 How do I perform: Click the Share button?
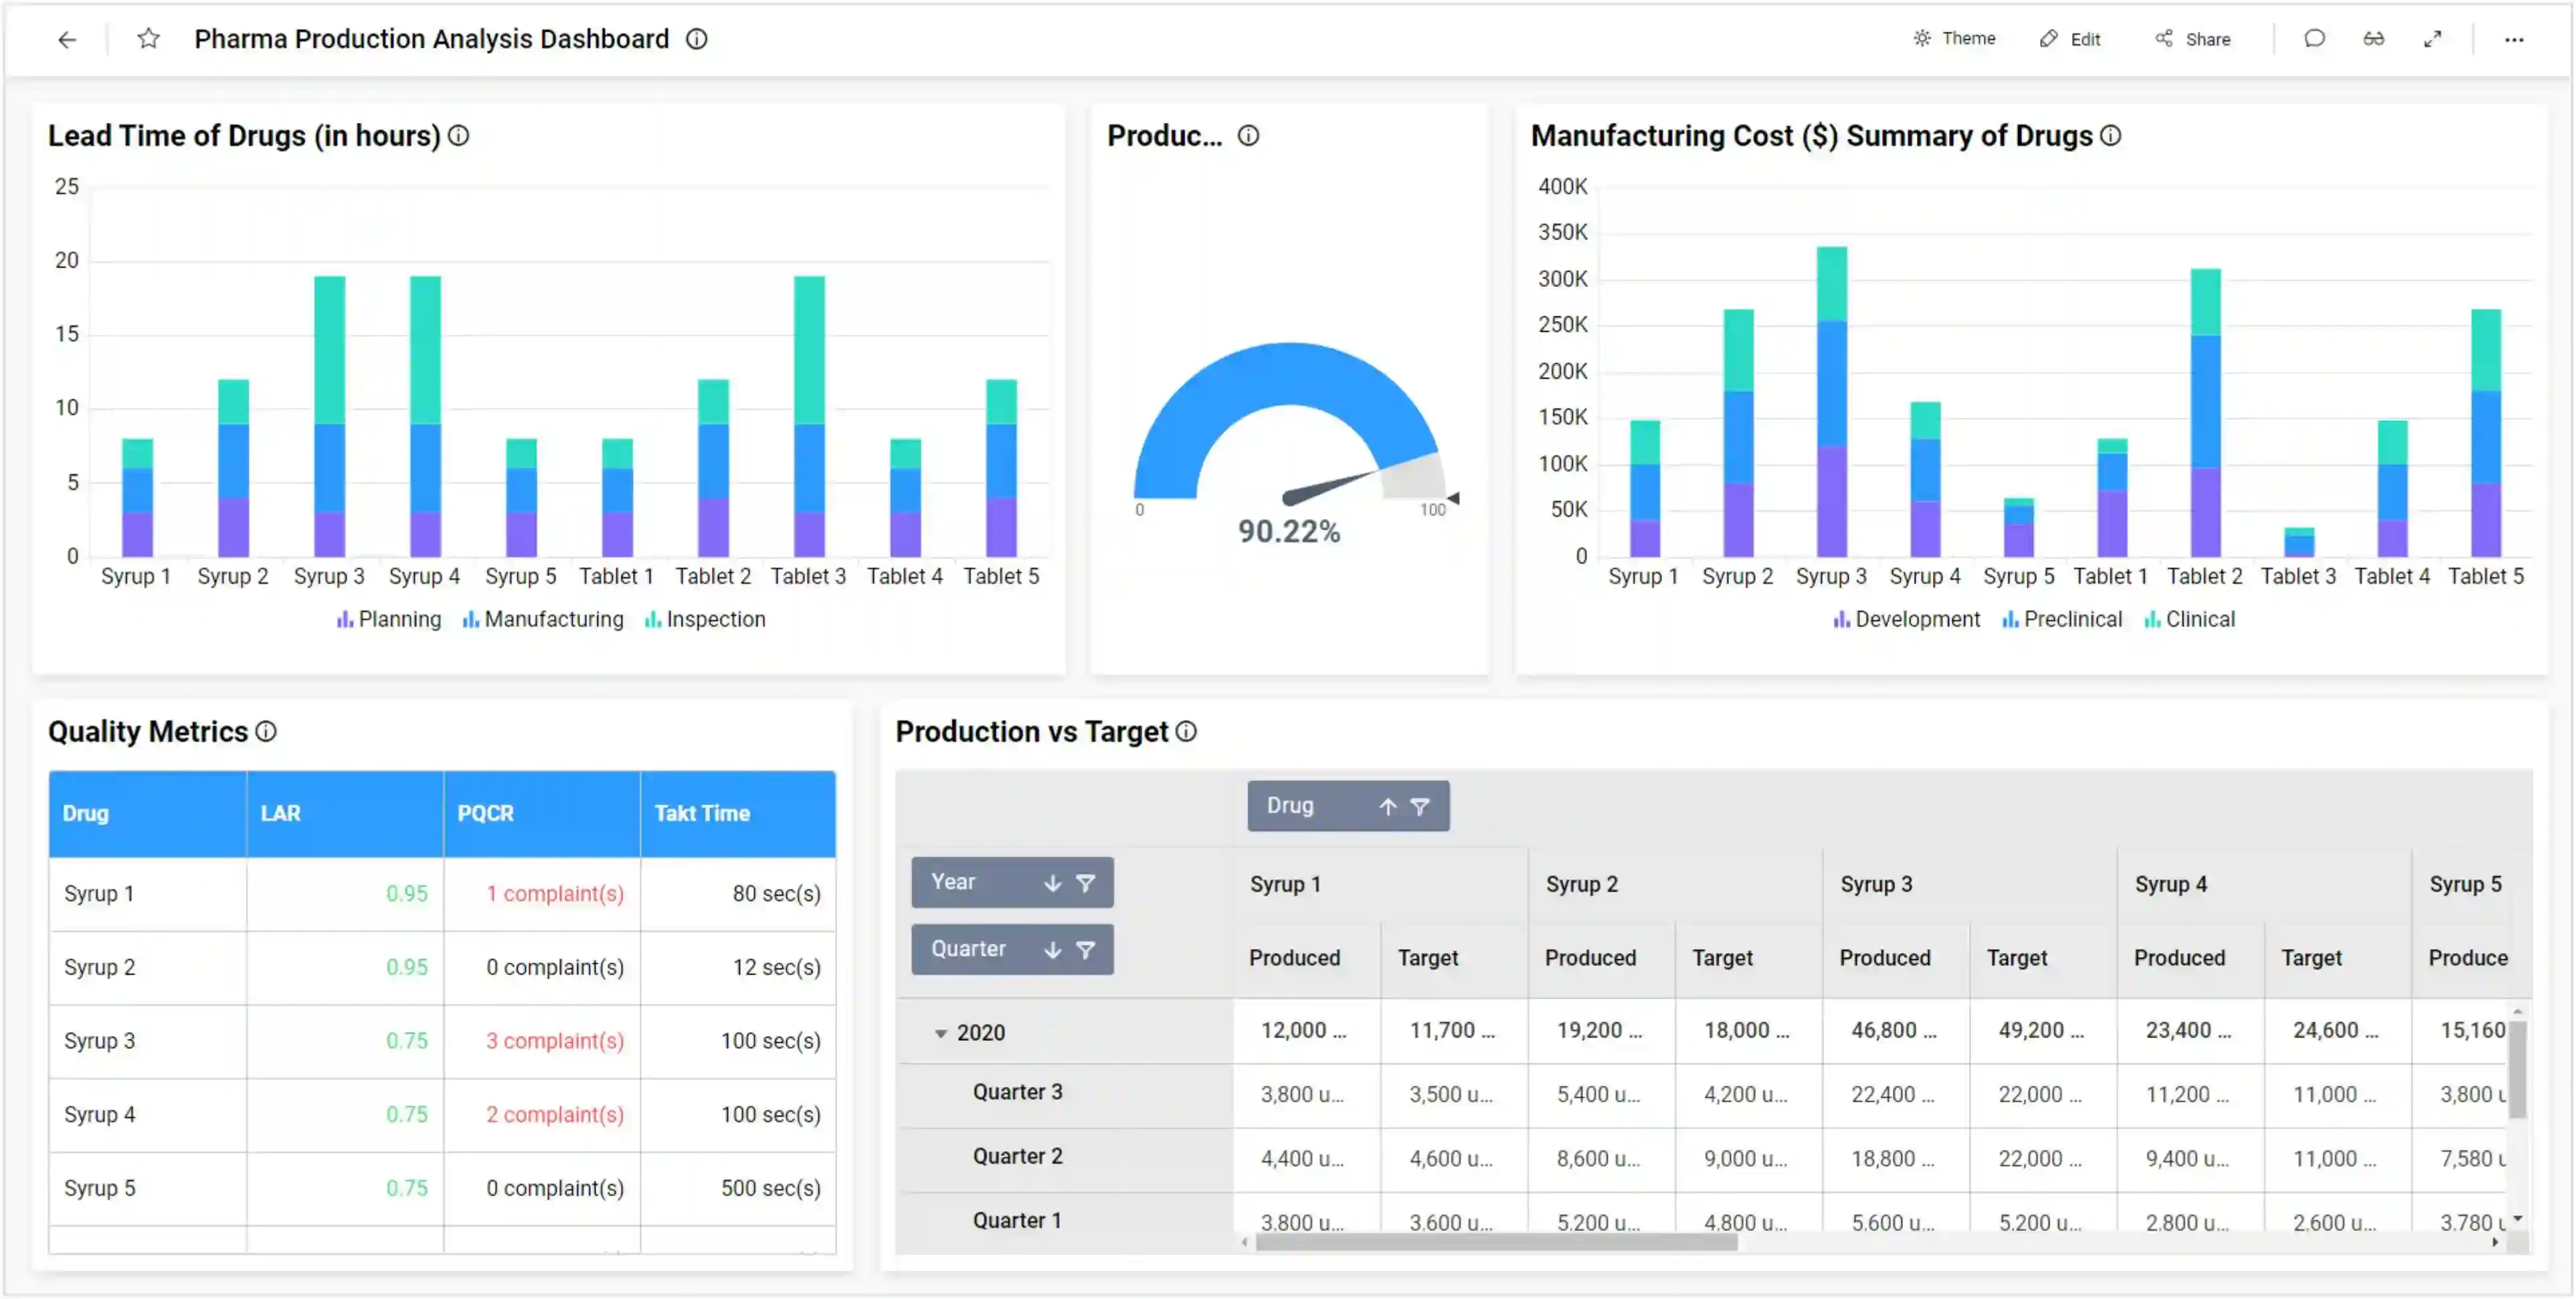(x=2193, y=39)
